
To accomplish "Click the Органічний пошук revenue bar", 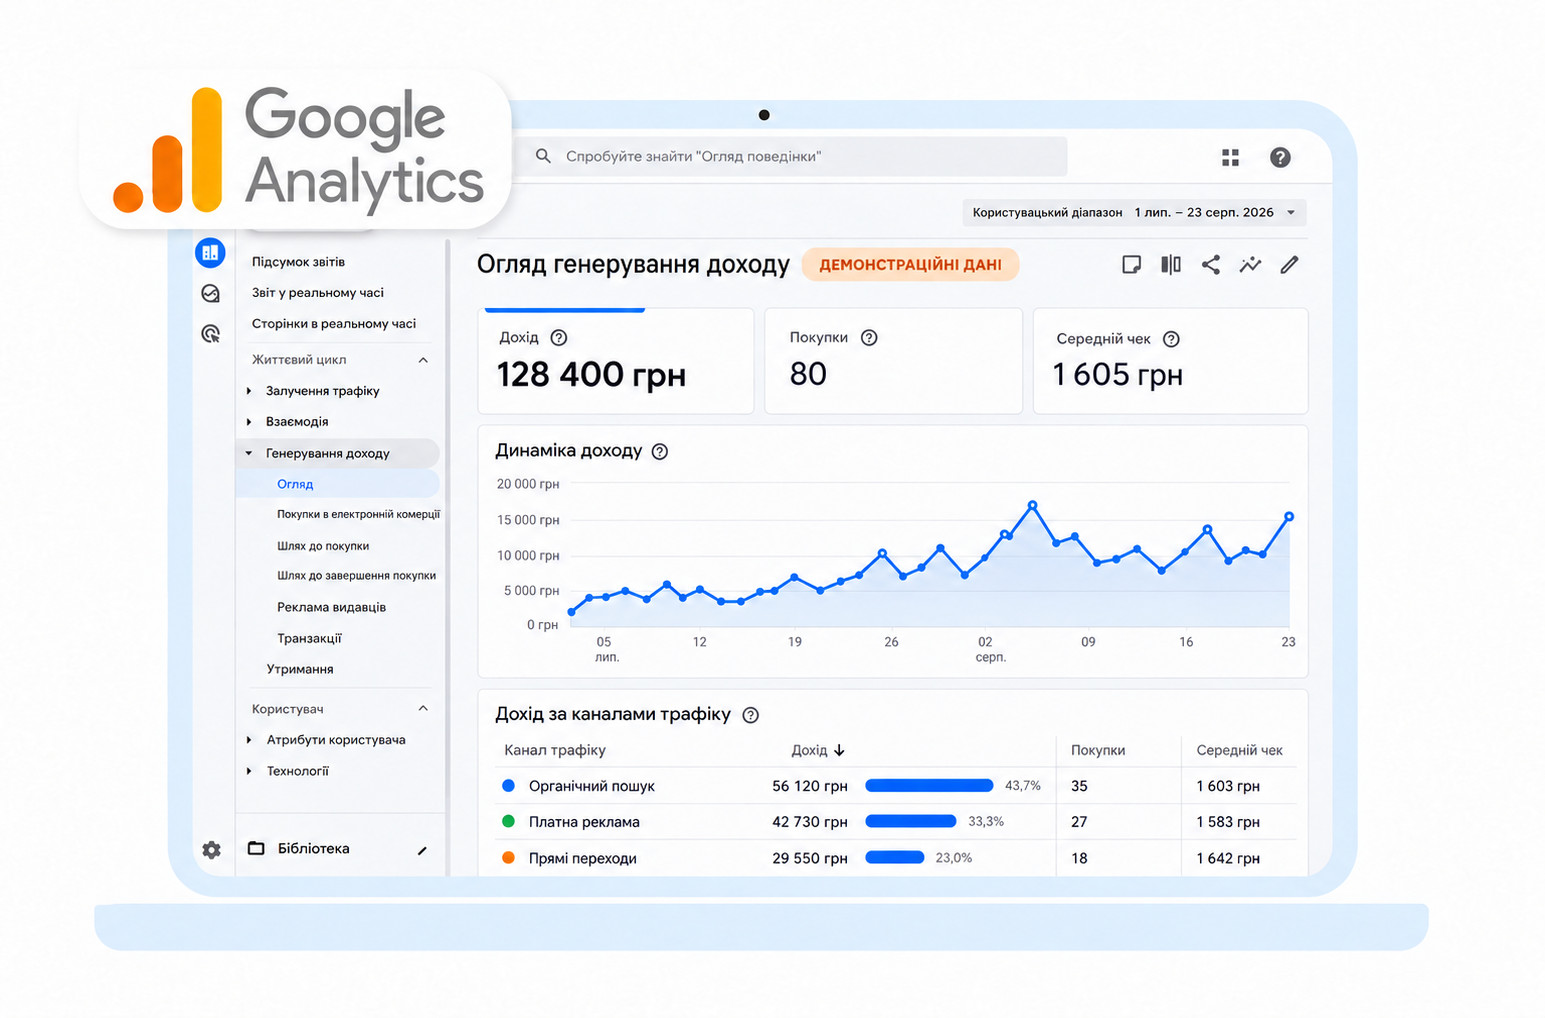I will point(929,786).
